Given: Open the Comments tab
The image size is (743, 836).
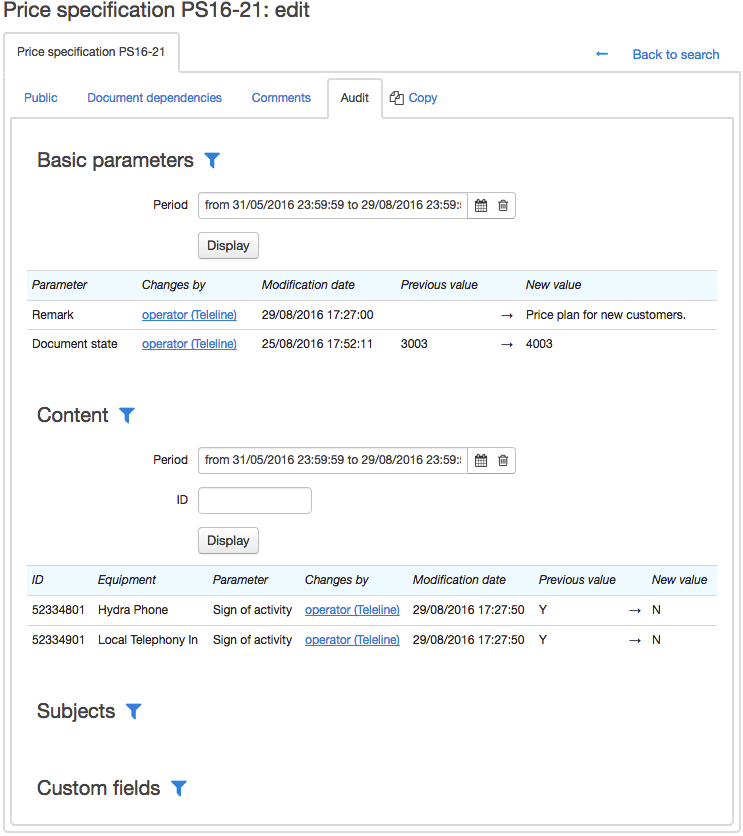Looking at the screenshot, I should coord(281,98).
